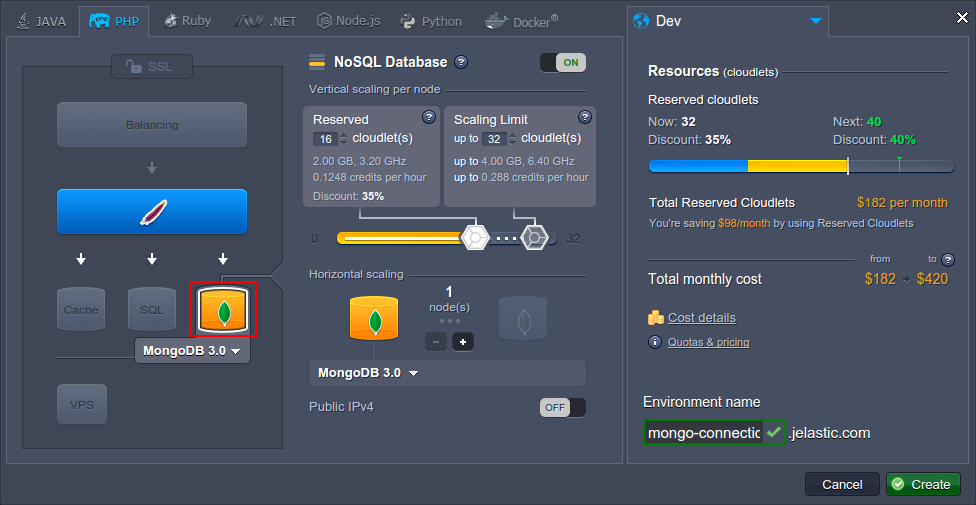Click the orange MongoDB node in Horizontal scaling

tap(374, 318)
